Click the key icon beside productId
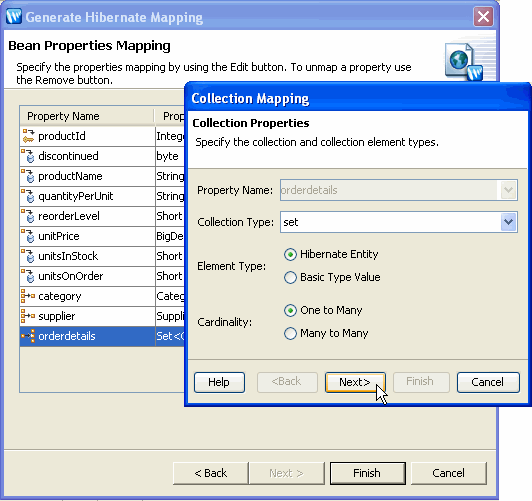The image size is (532, 501). pyautogui.click(x=28, y=136)
